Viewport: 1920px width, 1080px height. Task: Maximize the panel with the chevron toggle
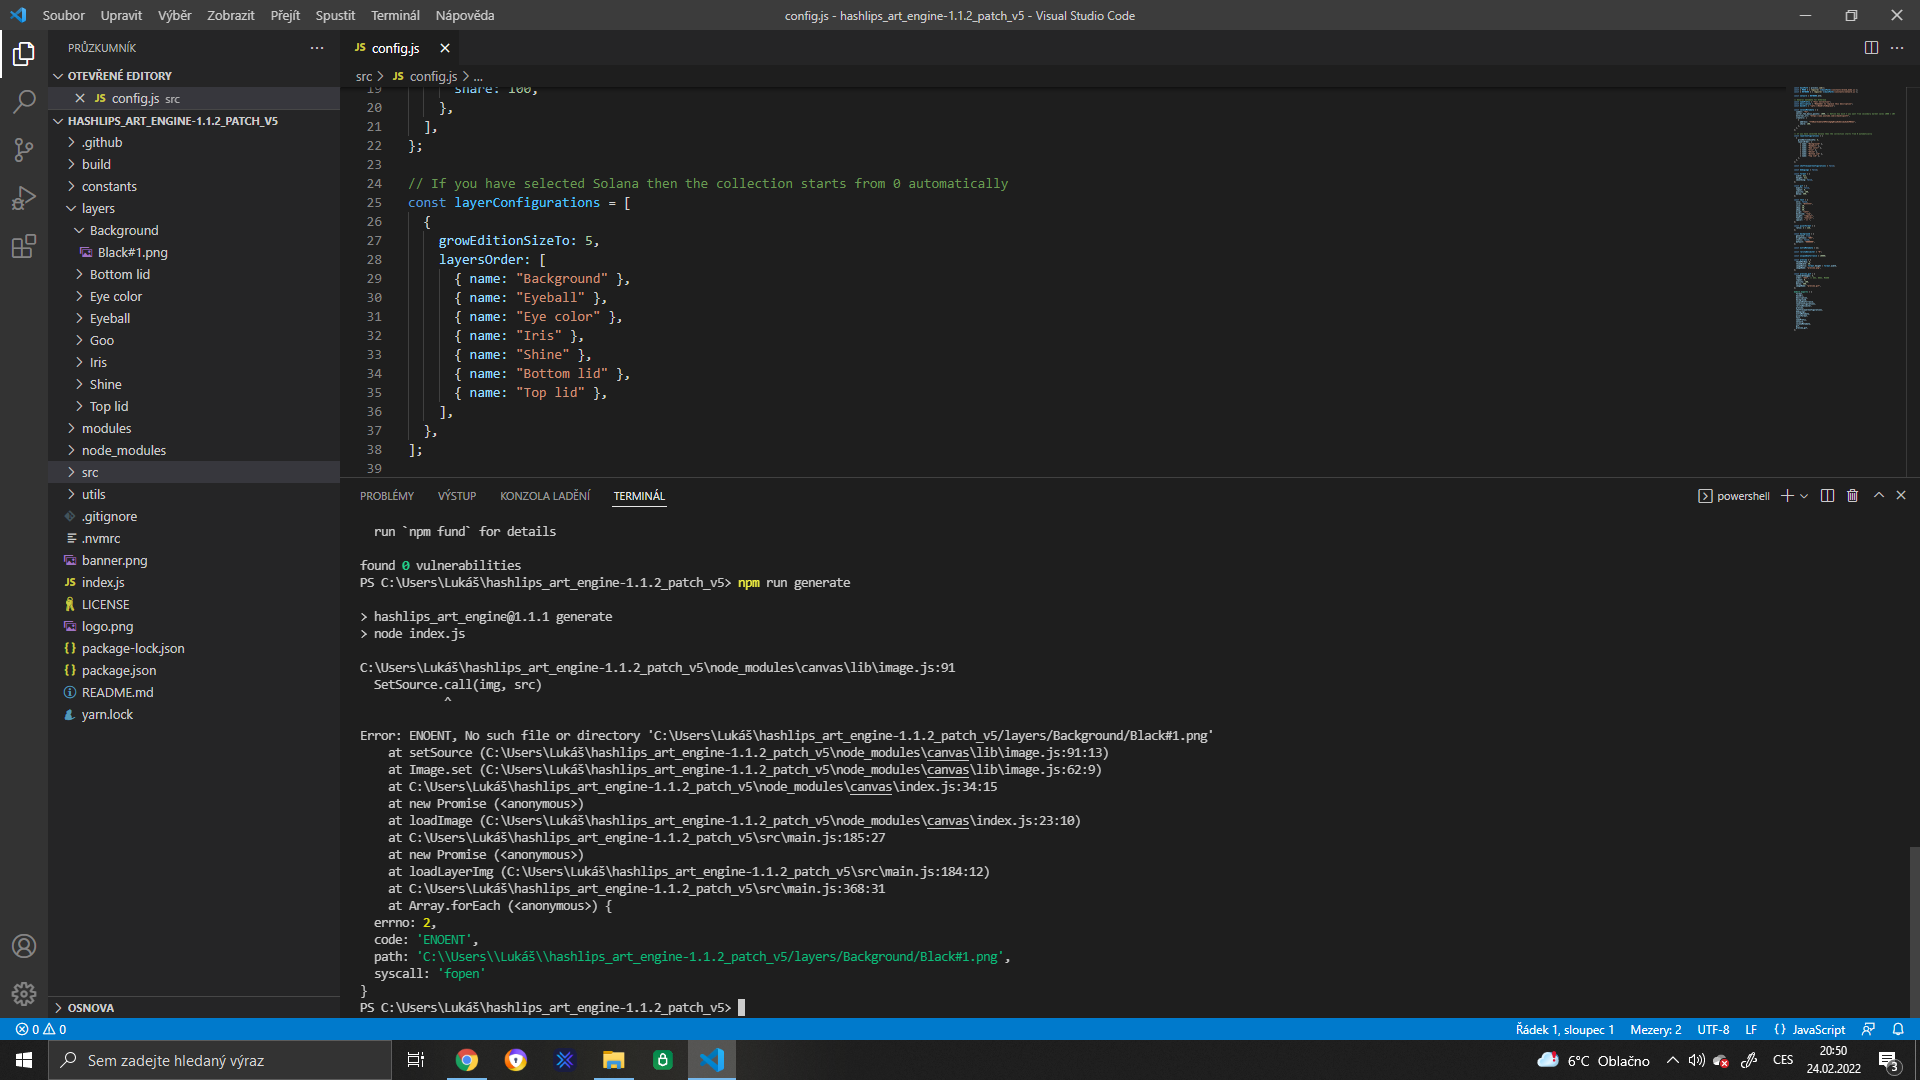[x=1879, y=495]
